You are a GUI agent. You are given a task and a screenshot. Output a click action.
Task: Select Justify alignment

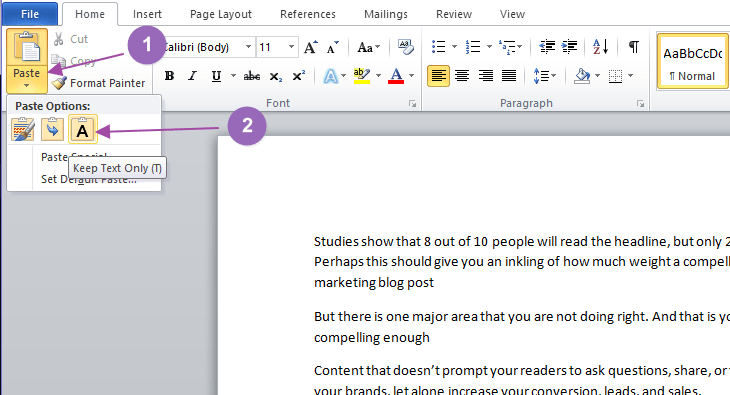pos(509,76)
